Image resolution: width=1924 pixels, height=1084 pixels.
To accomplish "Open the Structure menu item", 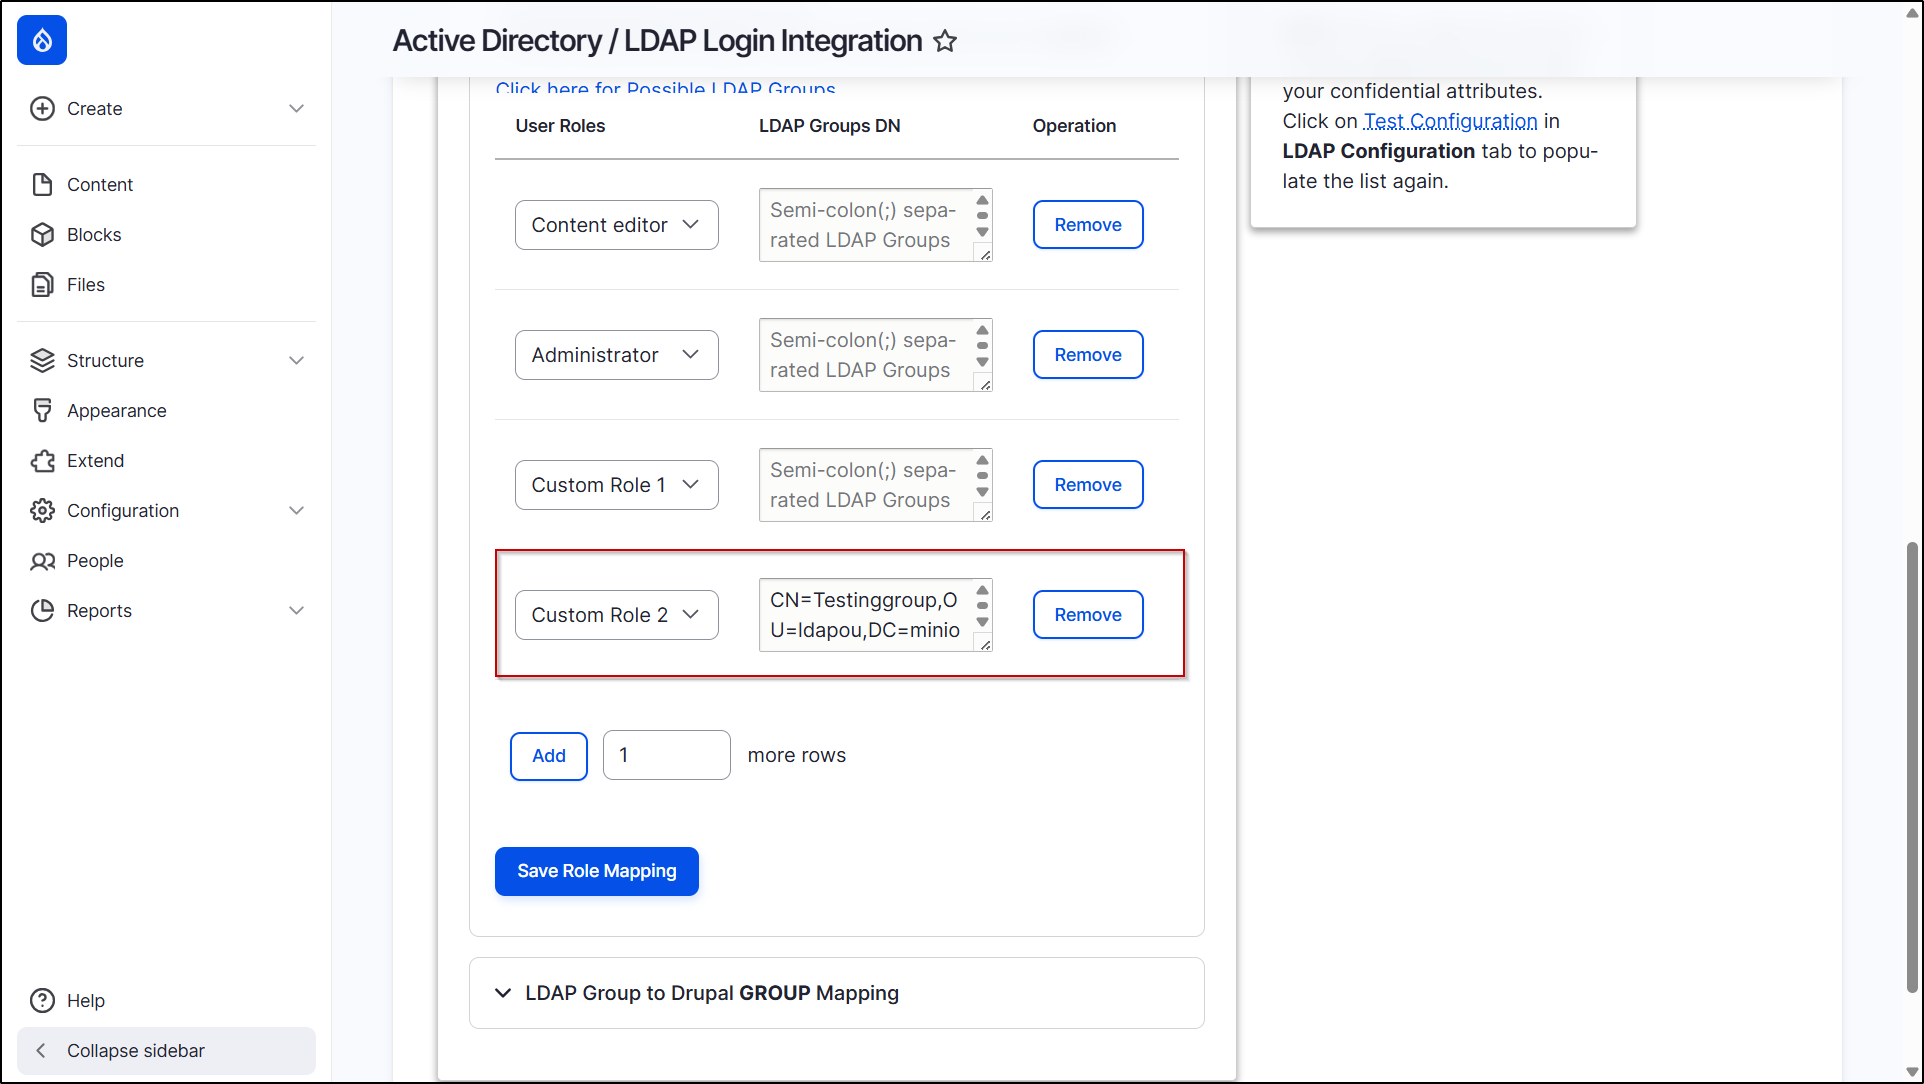I will (105, 360).
